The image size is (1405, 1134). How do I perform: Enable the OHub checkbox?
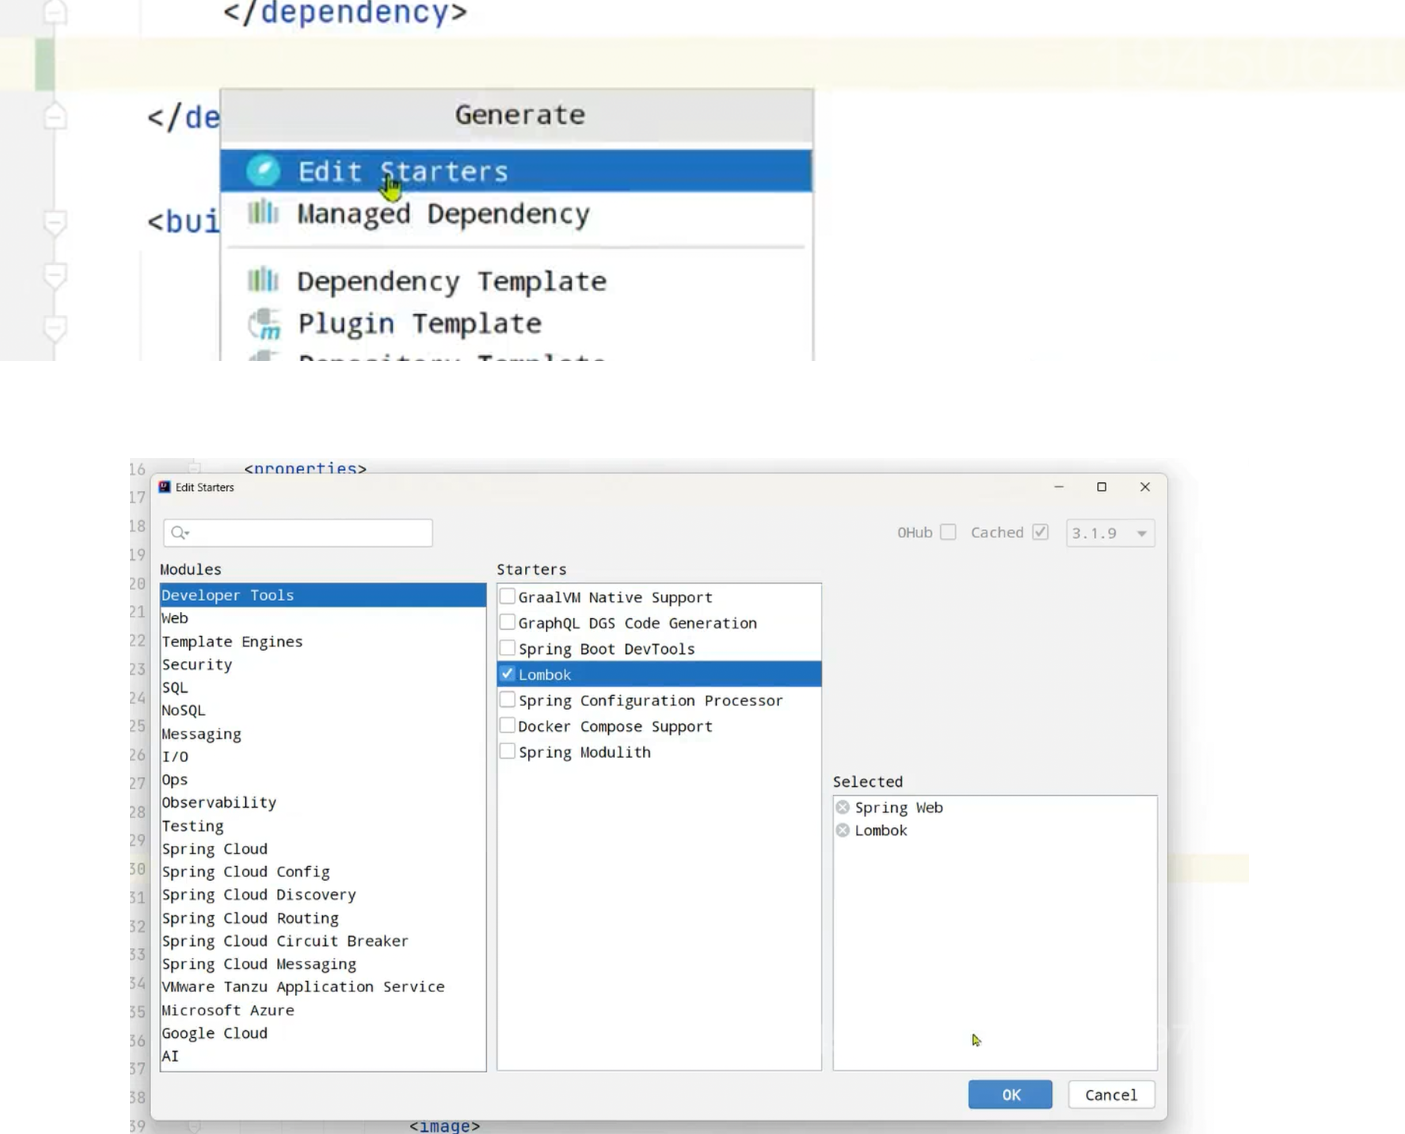[948, 532]
